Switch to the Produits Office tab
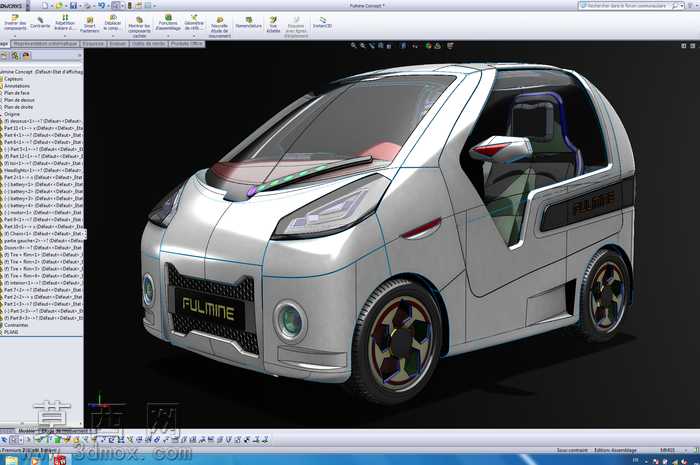This screenshot has height=465, width=700. pyautogui.click(x=187, y=44)
